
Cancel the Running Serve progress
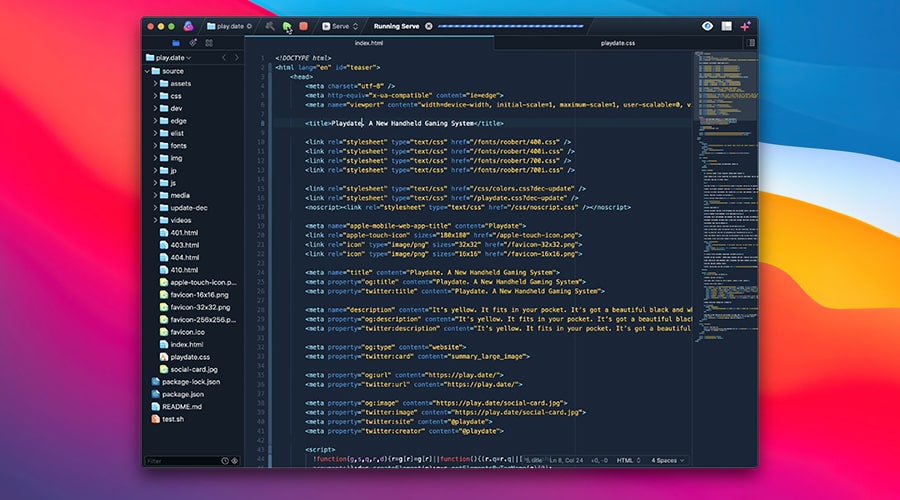428,26
